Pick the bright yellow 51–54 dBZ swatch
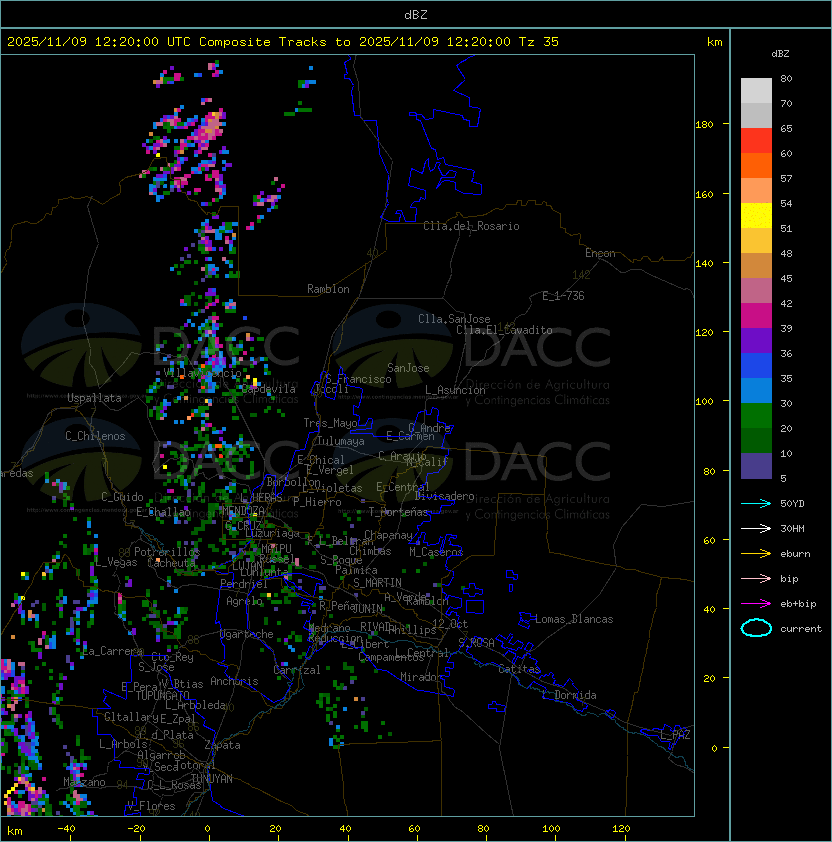The image size is (832, 842). coord(756,216)
